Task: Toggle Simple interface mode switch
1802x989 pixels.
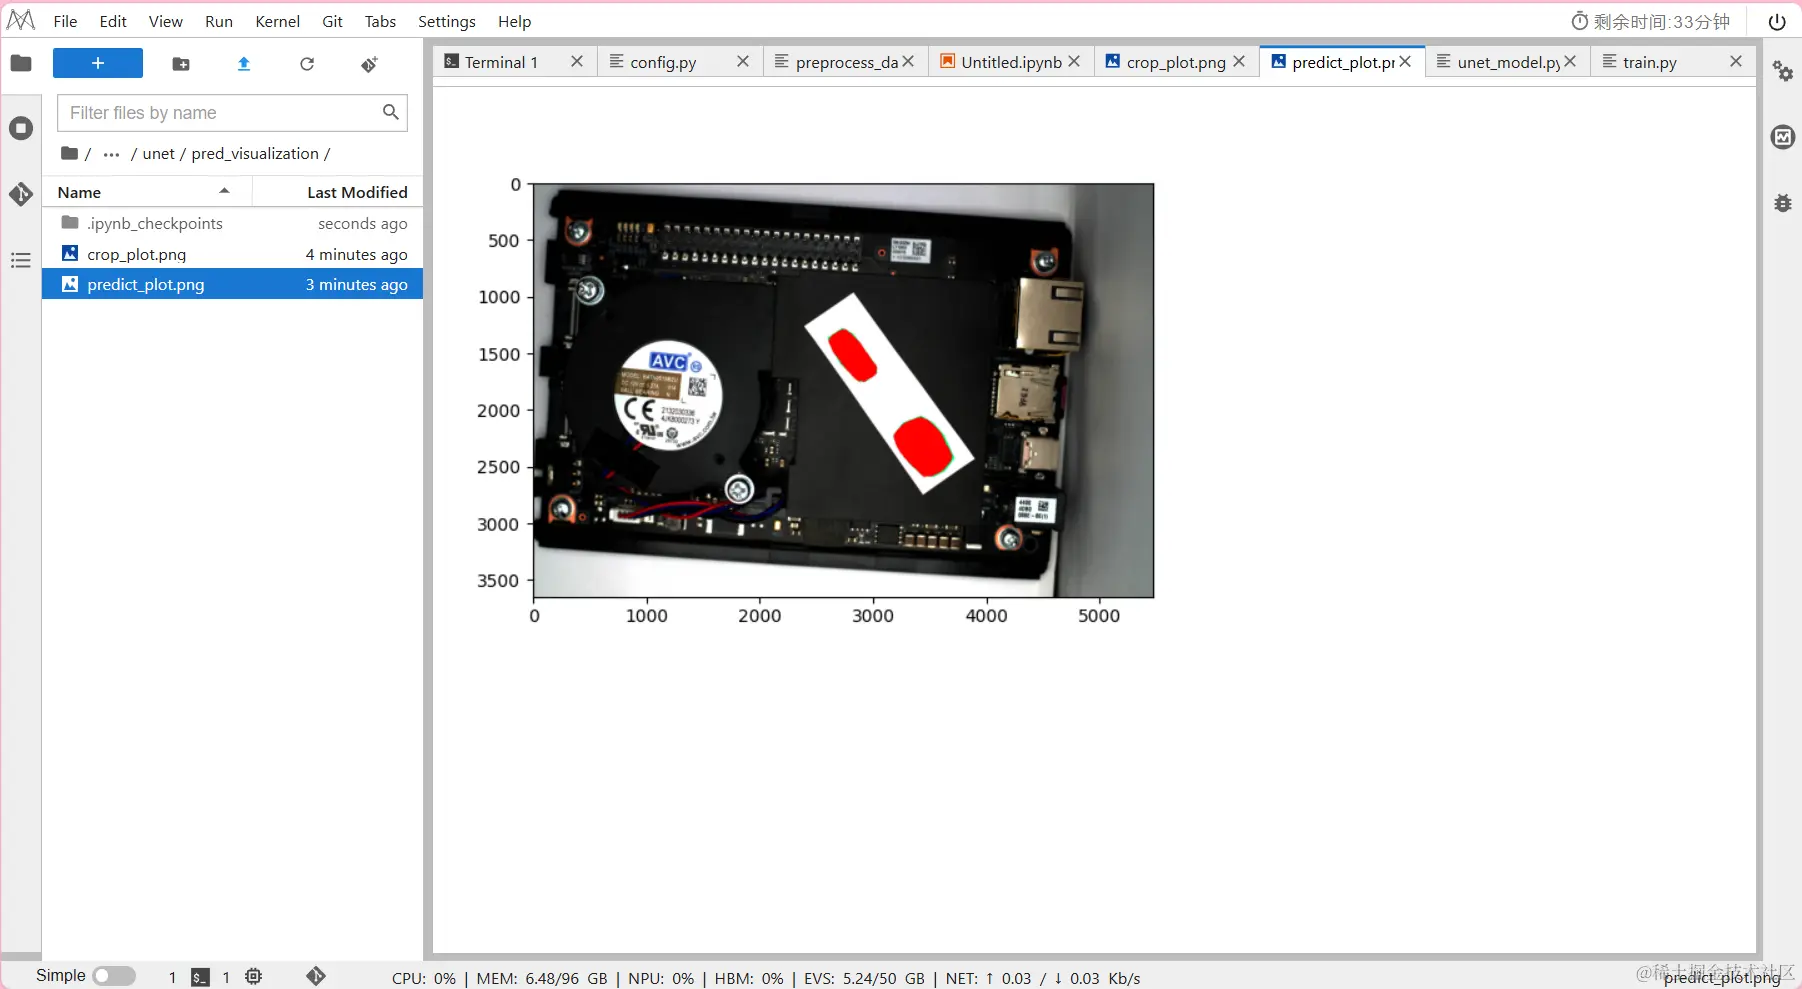Action: 114,976
